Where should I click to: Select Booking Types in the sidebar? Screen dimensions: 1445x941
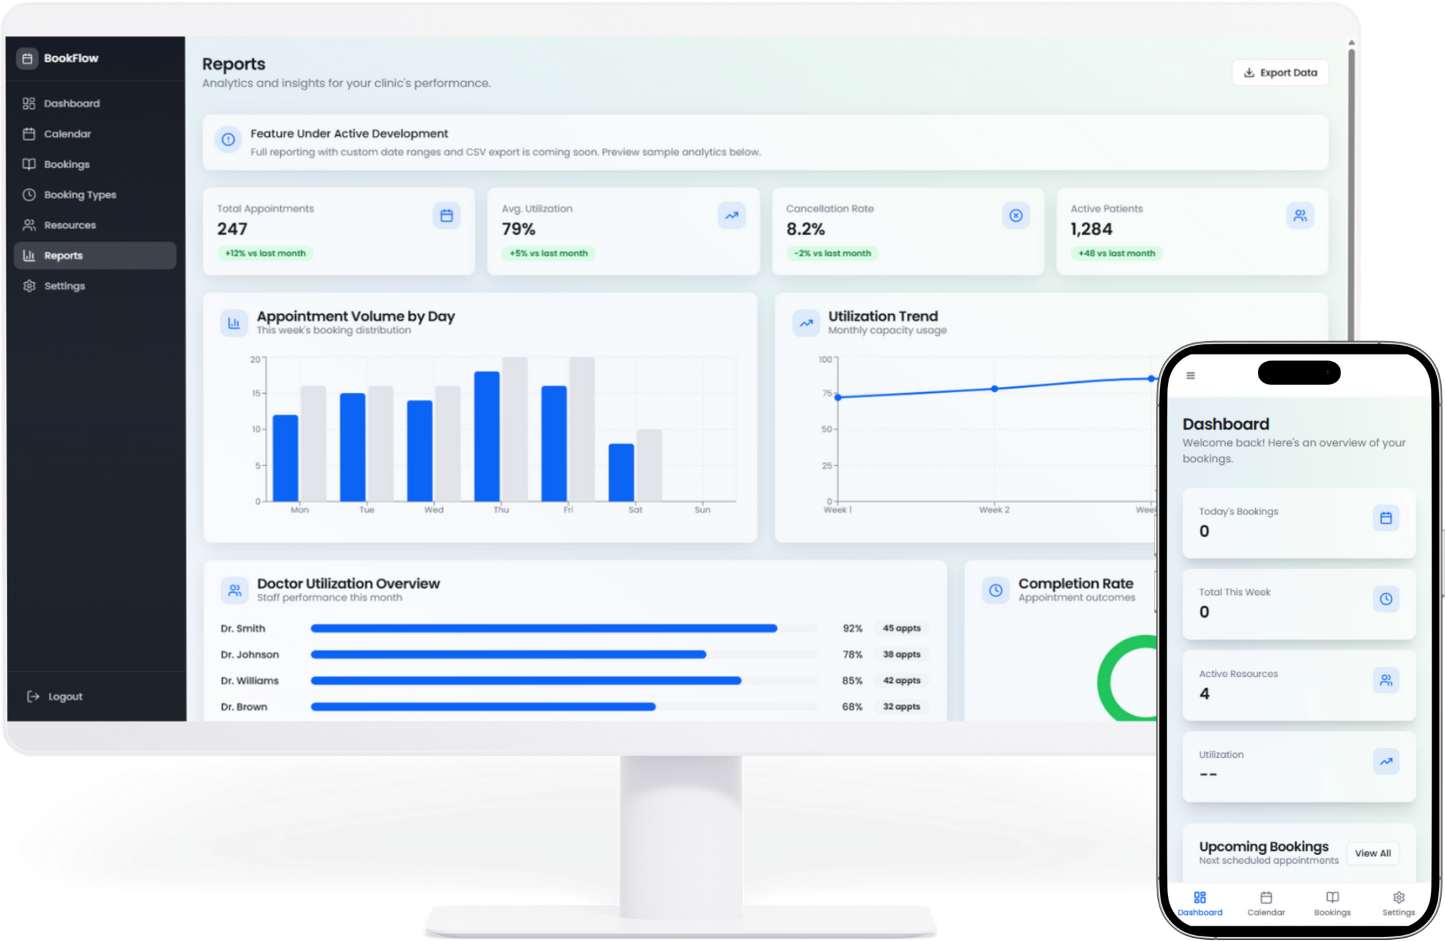[x=79, y=195]
